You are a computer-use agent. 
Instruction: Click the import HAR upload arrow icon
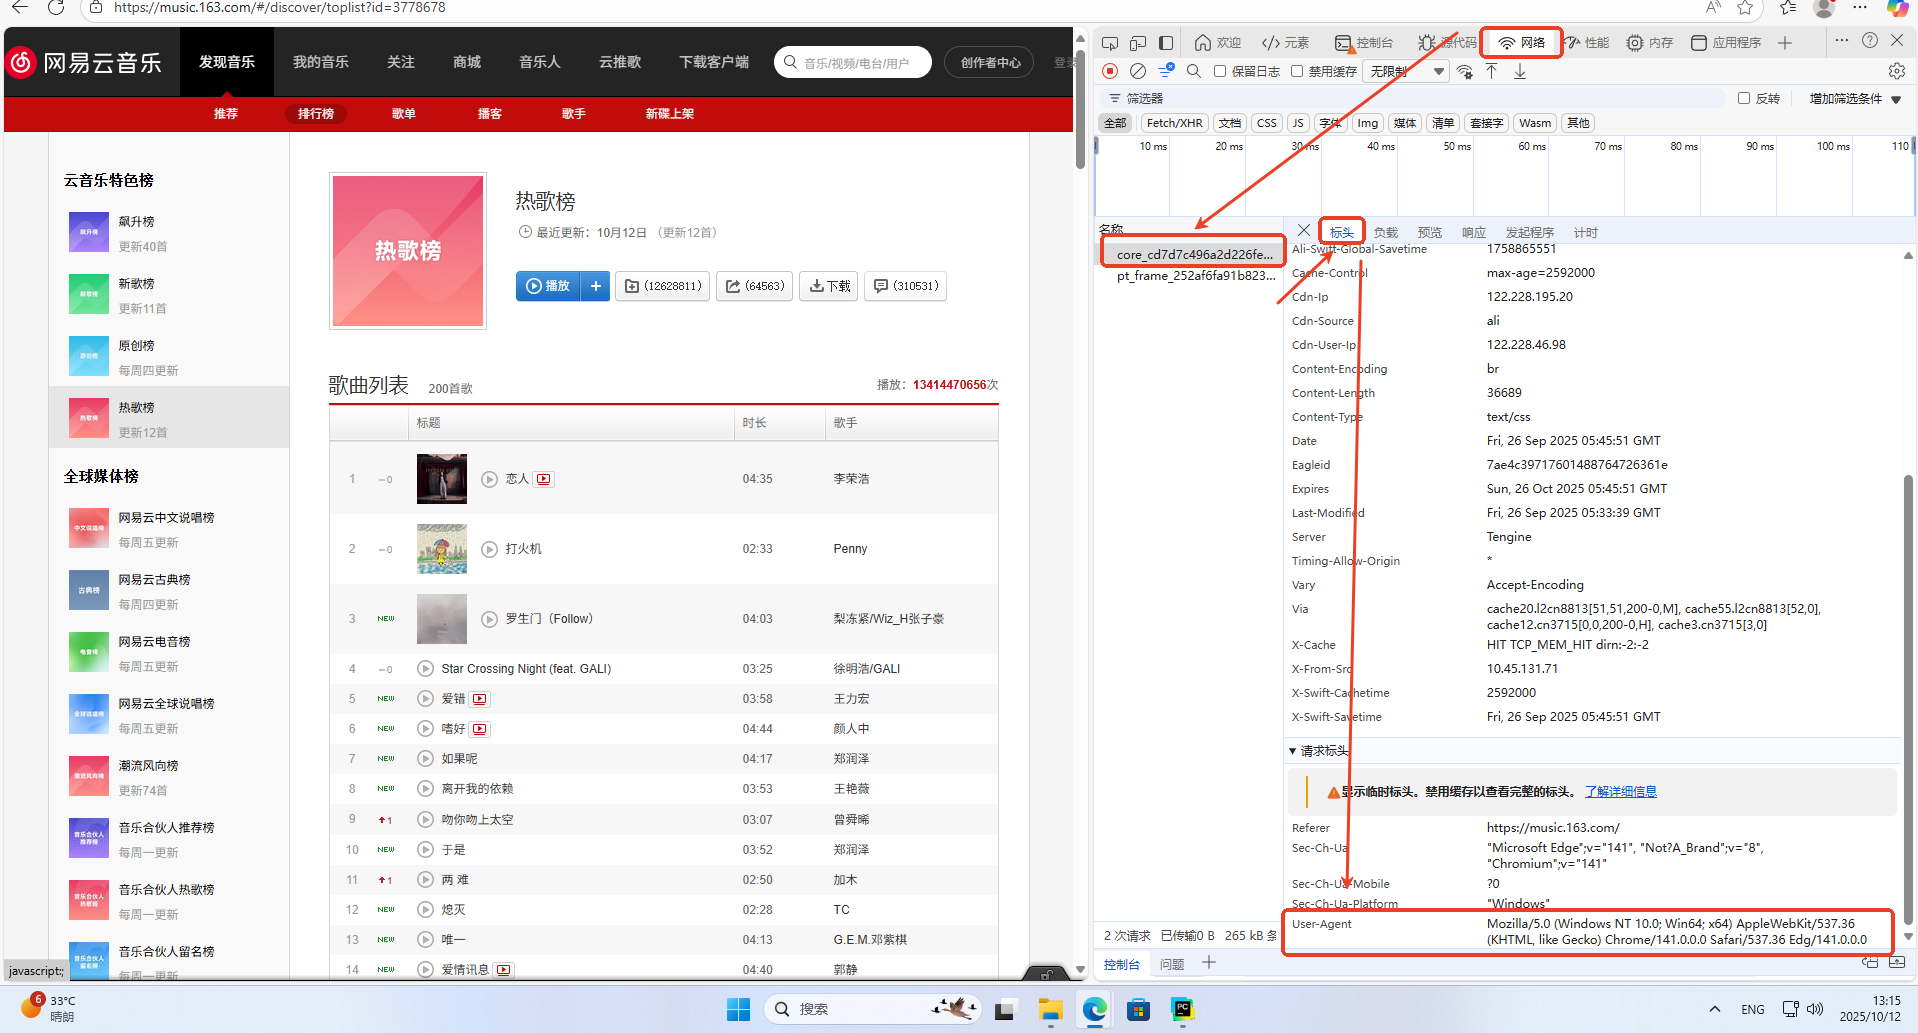[1492, 71]
